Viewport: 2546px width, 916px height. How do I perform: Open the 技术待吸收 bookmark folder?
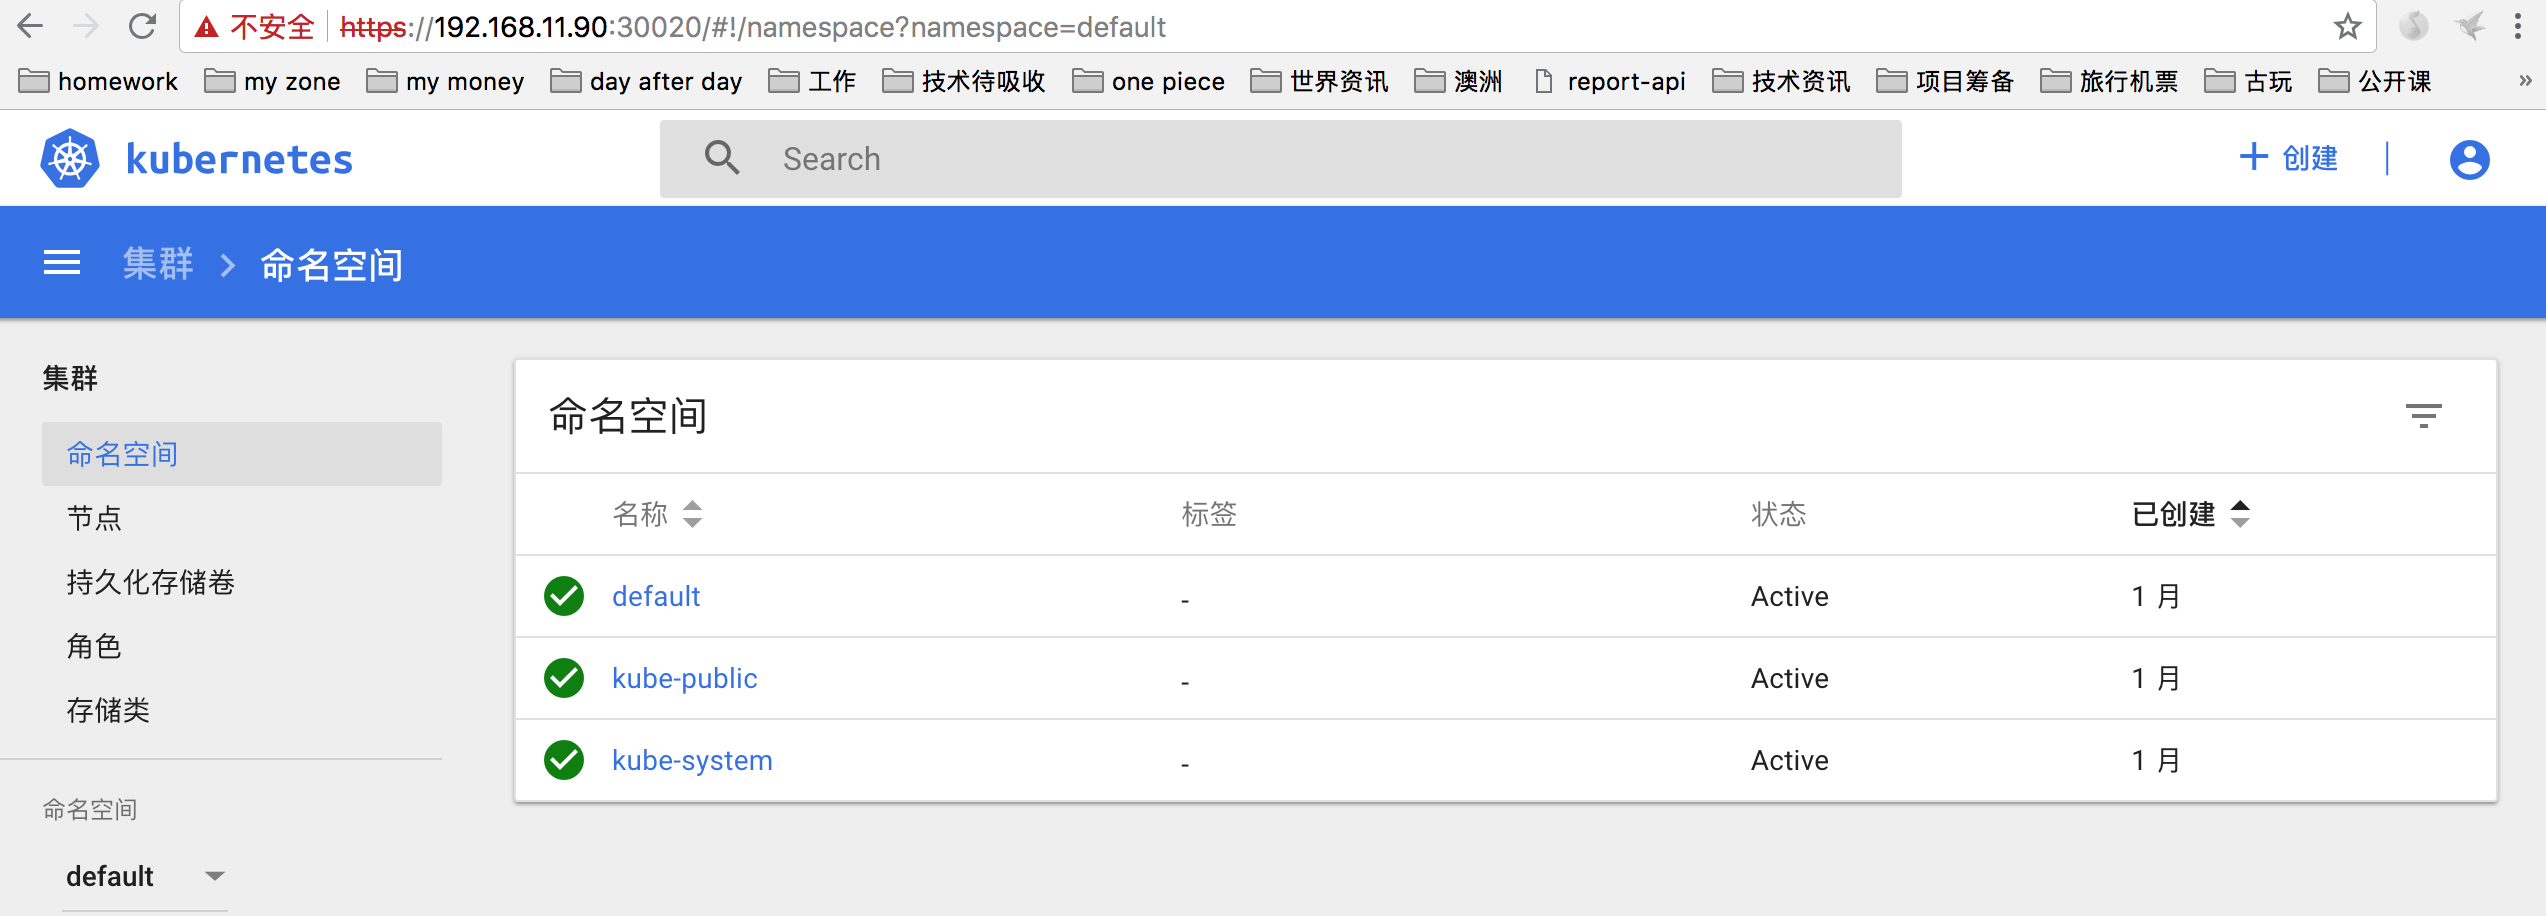pos(964,81)
